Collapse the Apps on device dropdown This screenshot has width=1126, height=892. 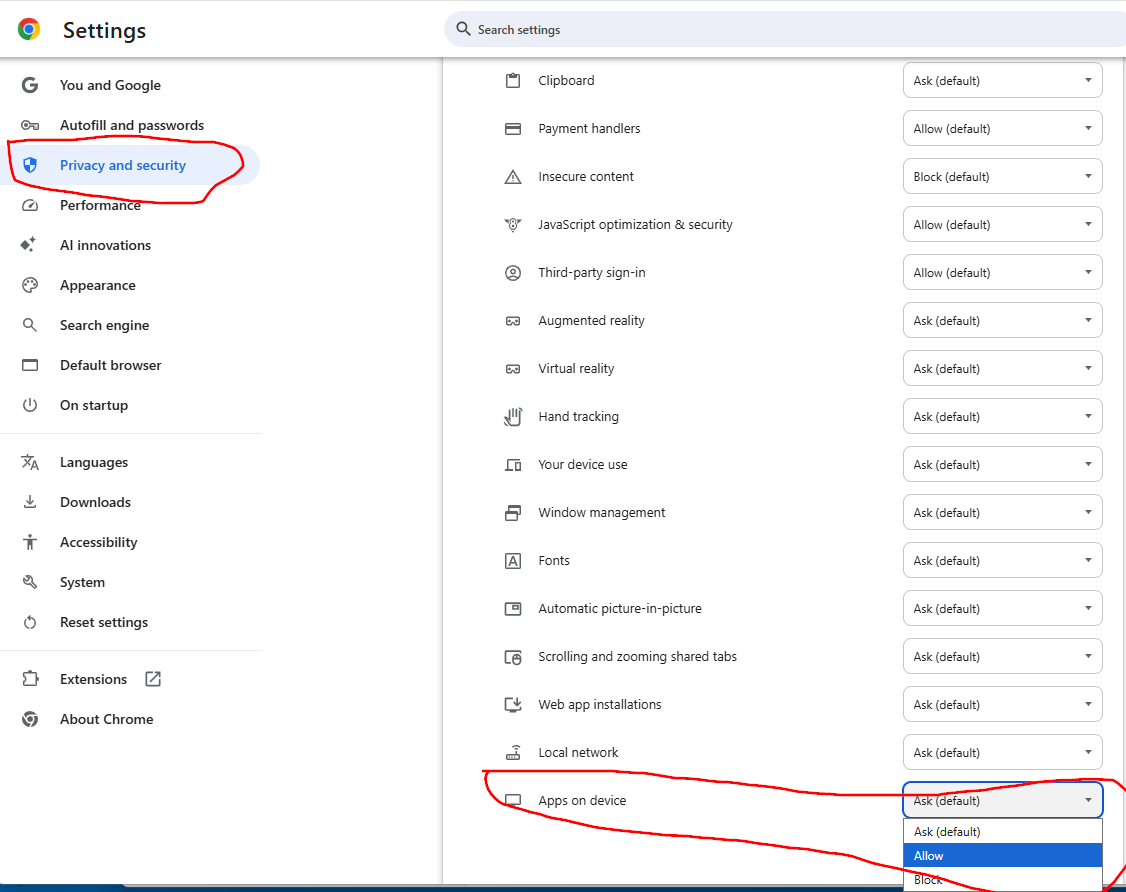[1002, 800]
